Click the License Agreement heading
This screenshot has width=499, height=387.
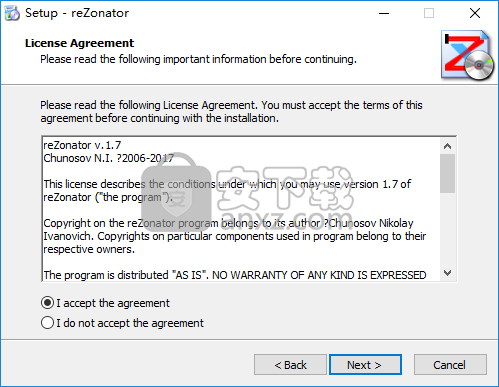[x=79, y=43]
